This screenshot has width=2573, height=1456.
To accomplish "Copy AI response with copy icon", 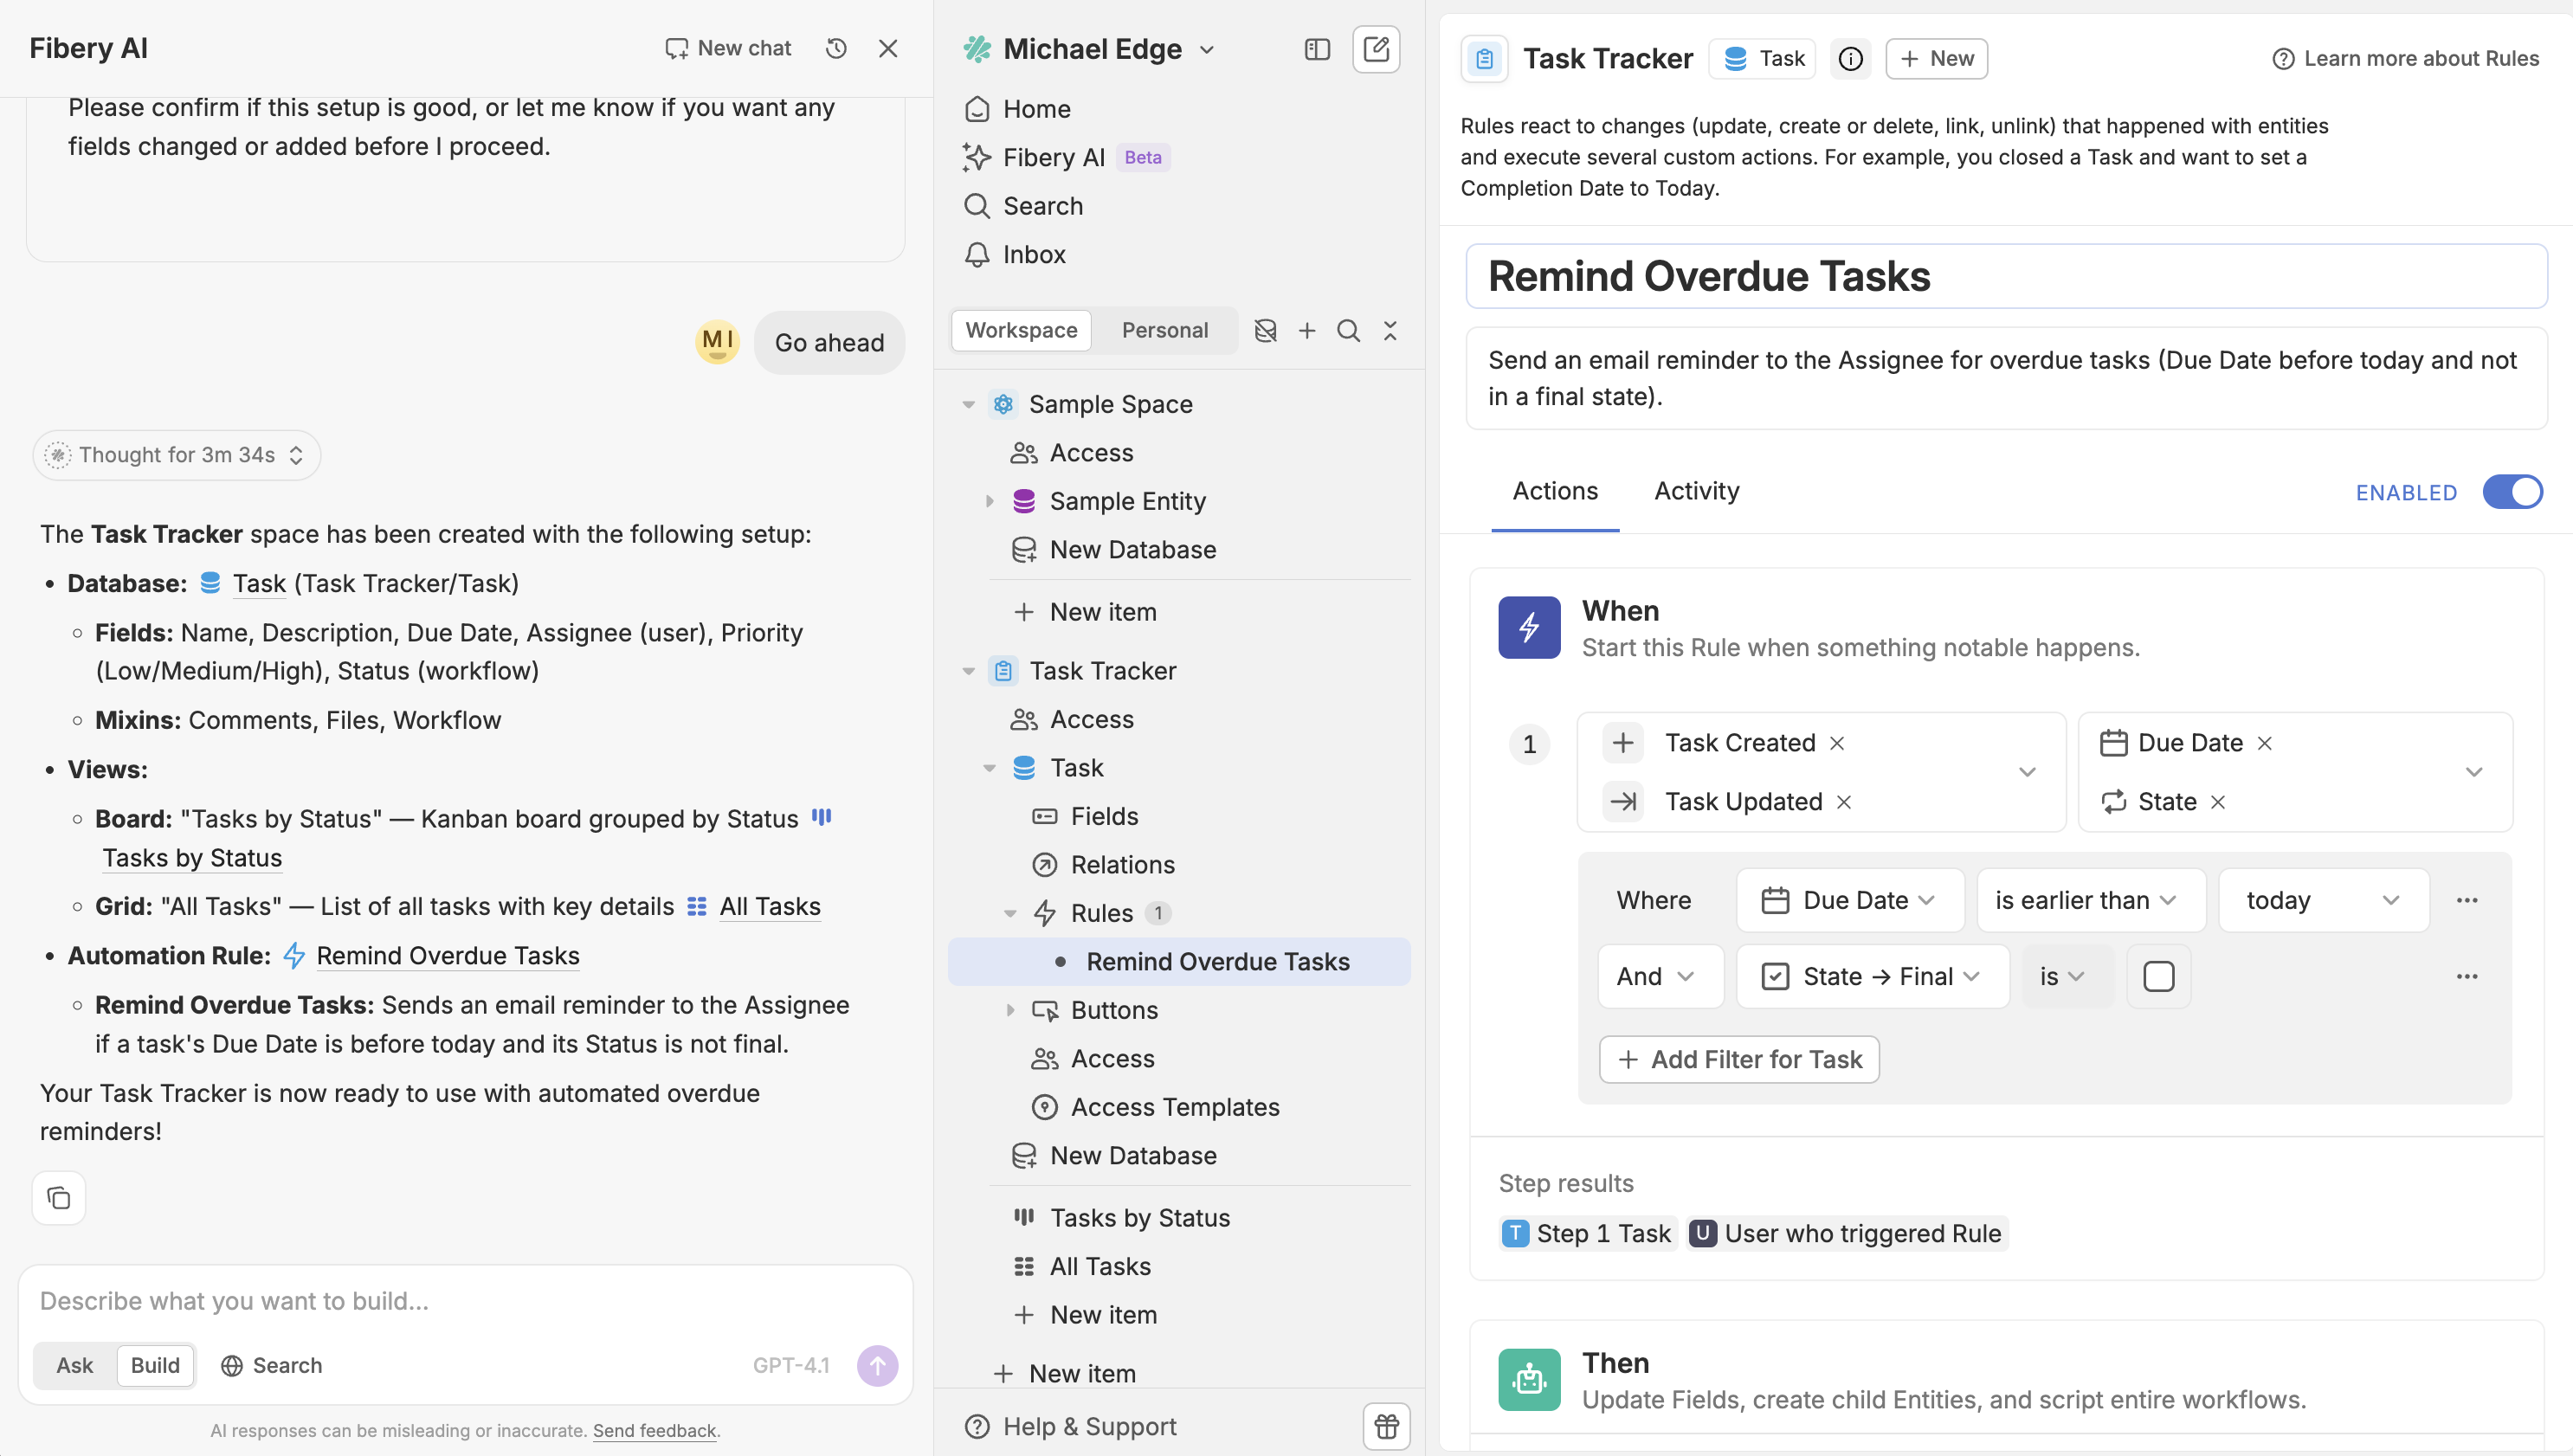I will point(59,1197).
